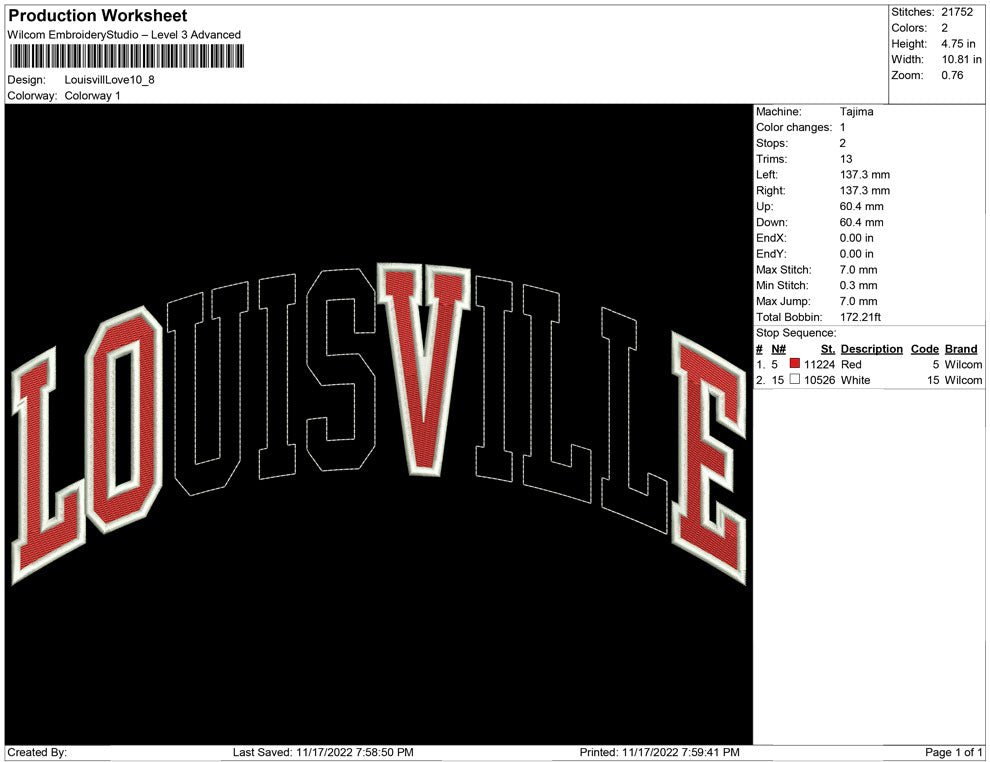The height and width of the screenshot is (762, 990).
Task: Select the Width value '10.81 in'
Action: 962,59
